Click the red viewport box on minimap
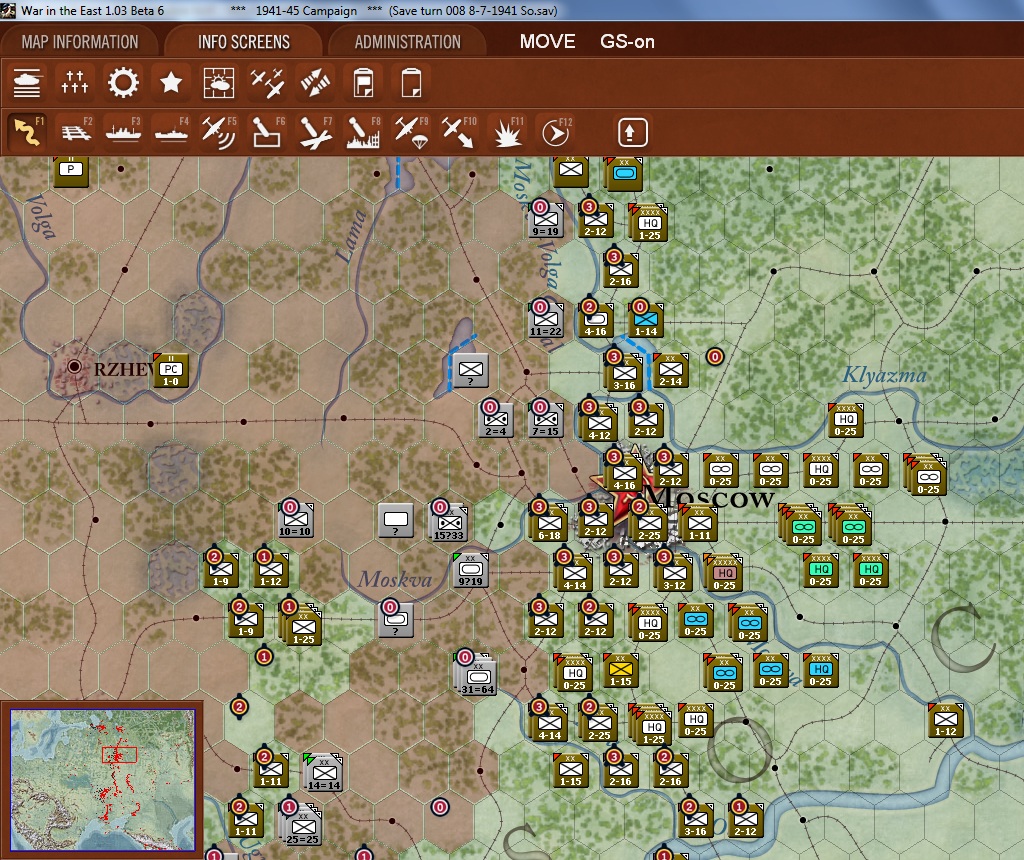Image resolution: width=1024 pixels, height=860 pixels. click(120, 755)
